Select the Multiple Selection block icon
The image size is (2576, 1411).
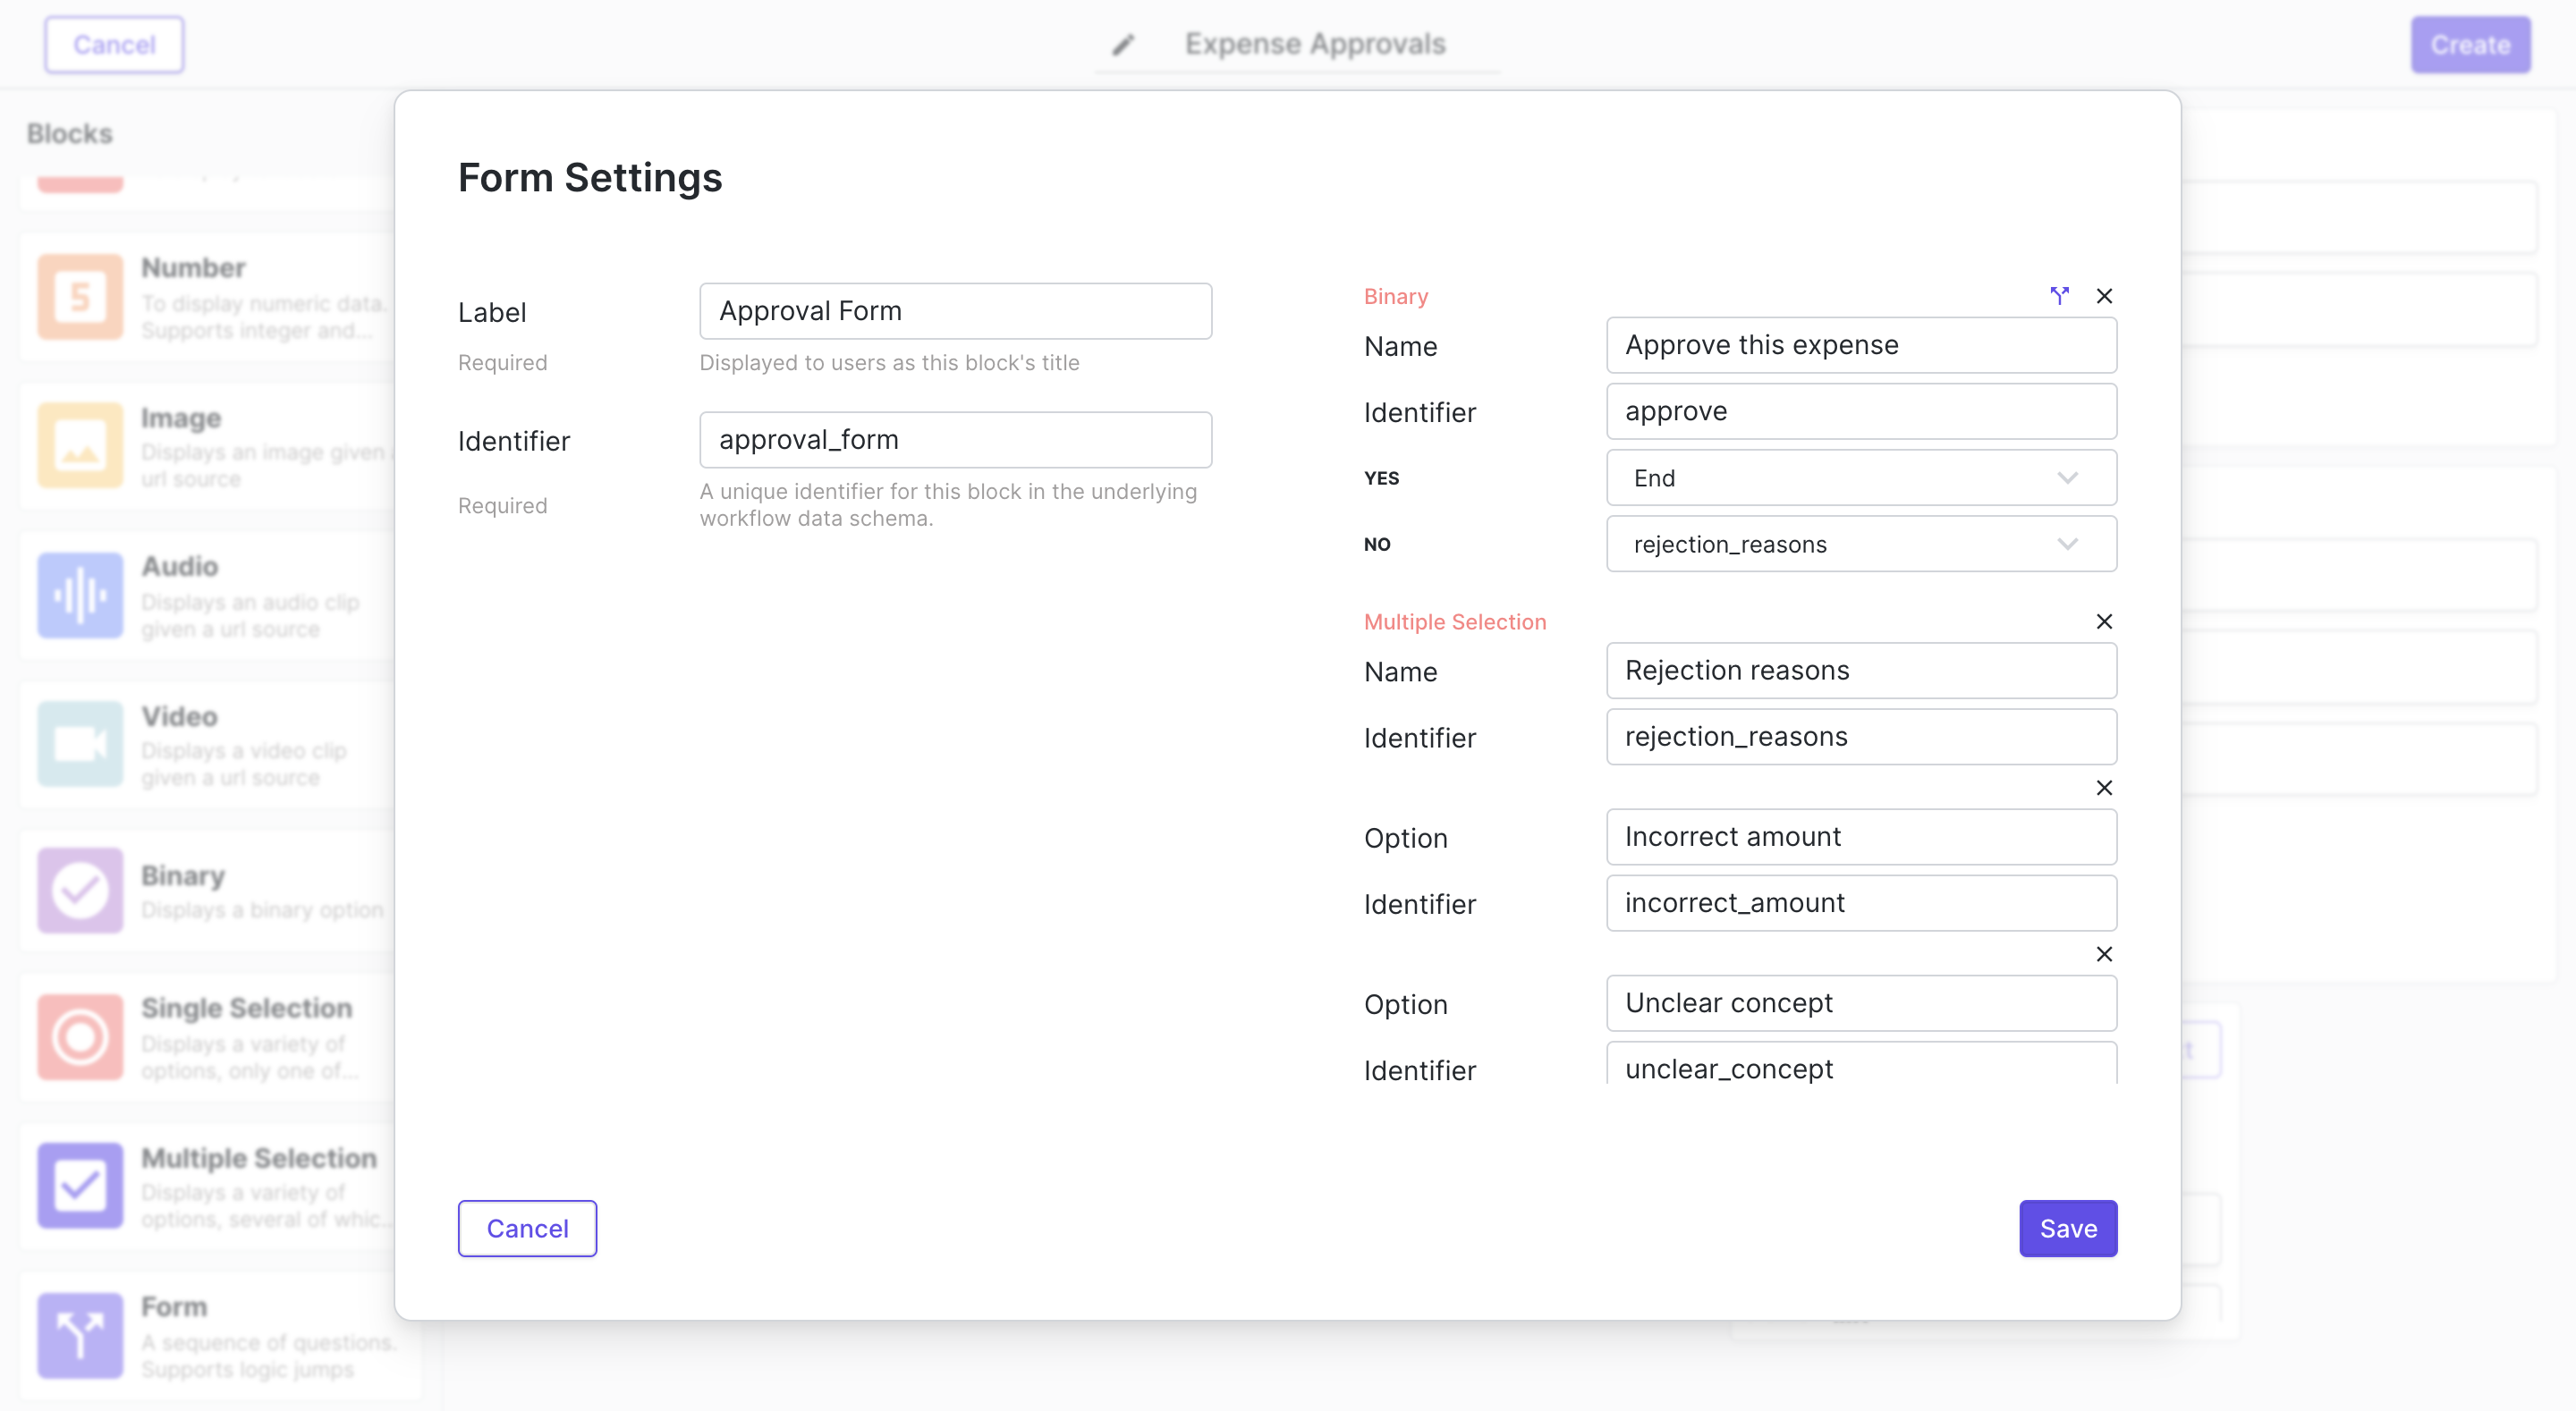[80, 1186]
